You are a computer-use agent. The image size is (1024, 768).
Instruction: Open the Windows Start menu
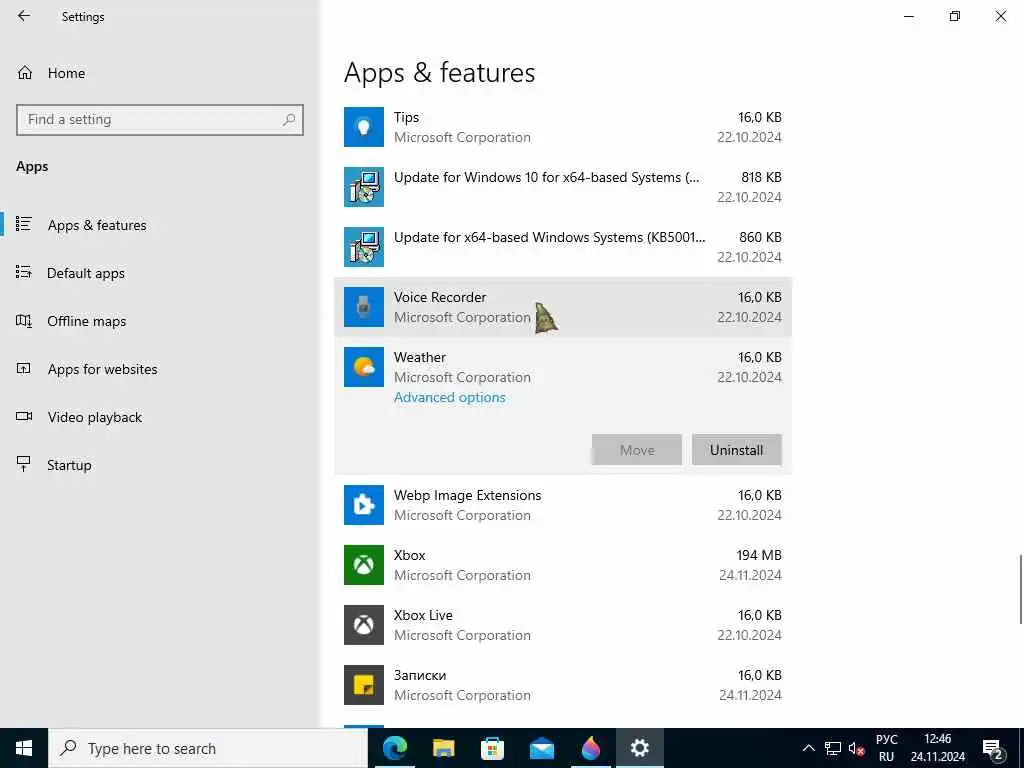point(24,748)
